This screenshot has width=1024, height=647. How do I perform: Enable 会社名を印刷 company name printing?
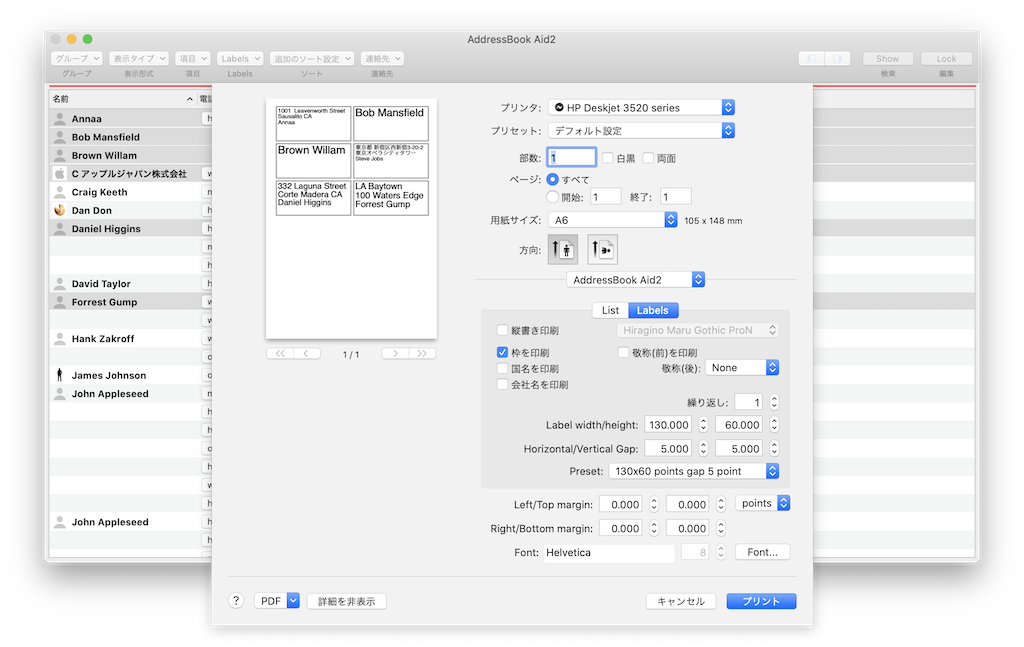pos(502,385)
